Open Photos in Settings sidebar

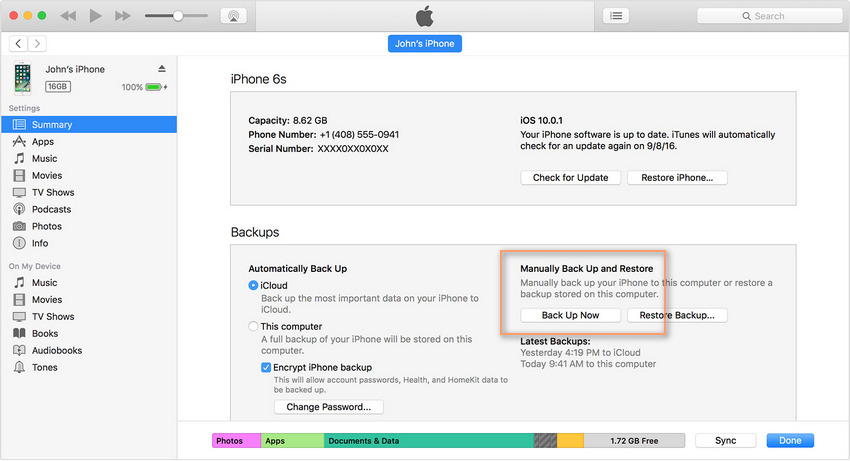pos(46,226)
